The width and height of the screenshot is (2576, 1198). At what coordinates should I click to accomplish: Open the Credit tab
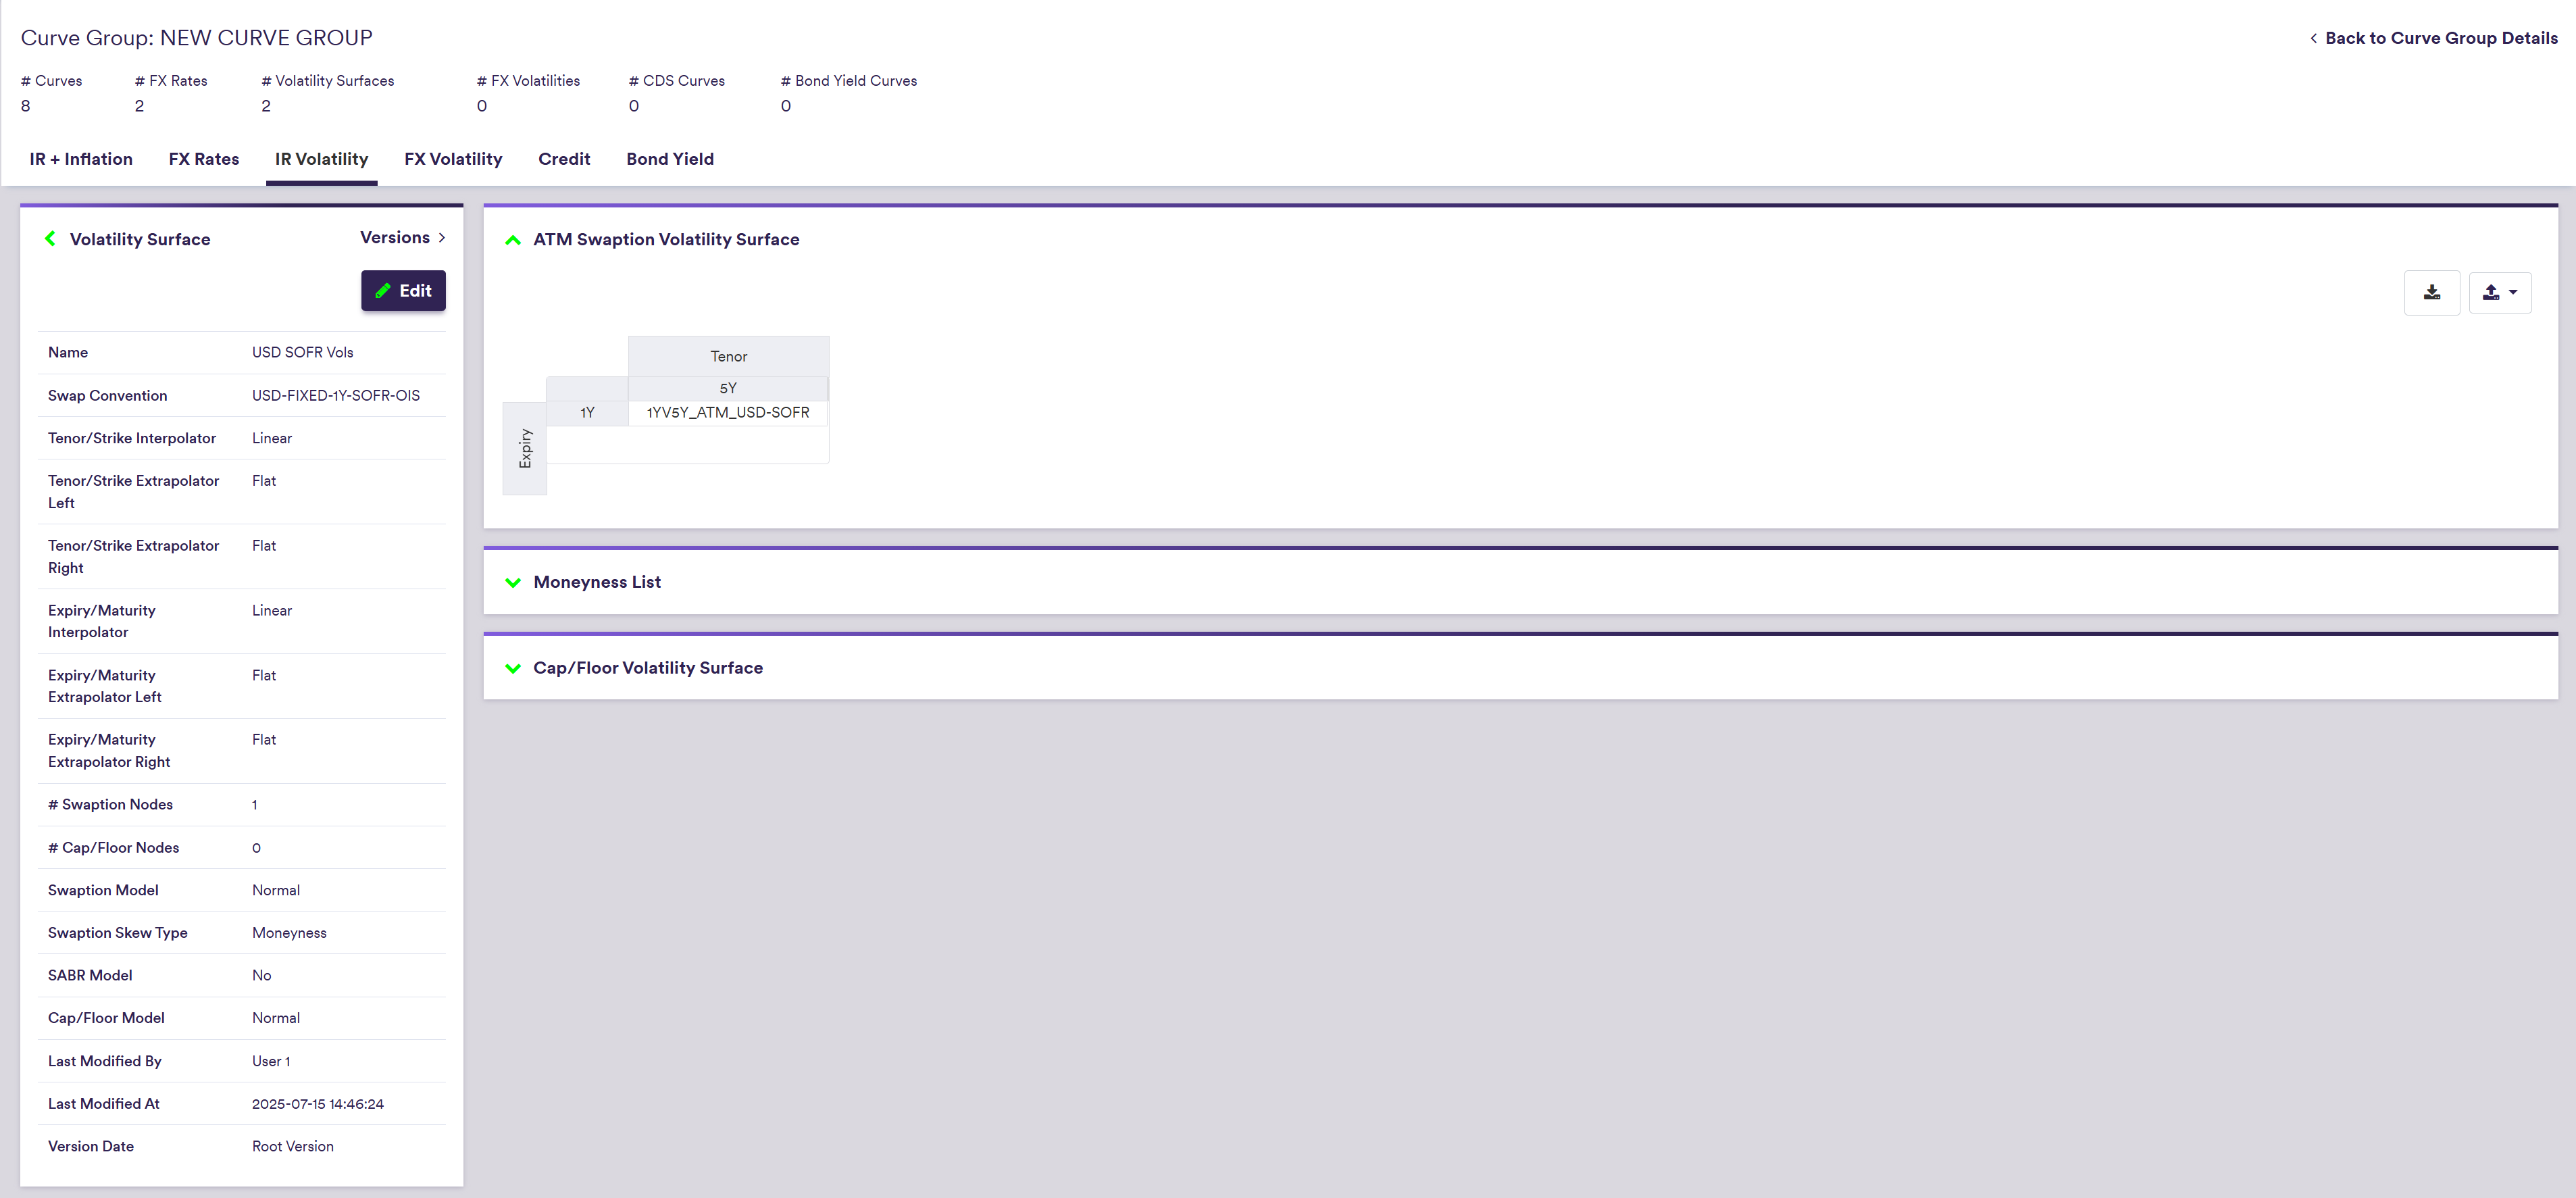564,159
